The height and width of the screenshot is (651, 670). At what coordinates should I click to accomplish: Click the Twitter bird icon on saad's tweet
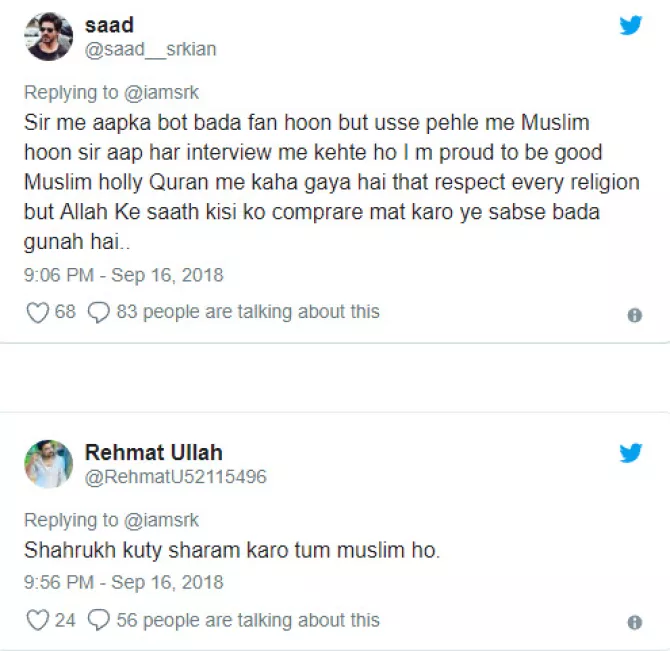pos(630,26)
